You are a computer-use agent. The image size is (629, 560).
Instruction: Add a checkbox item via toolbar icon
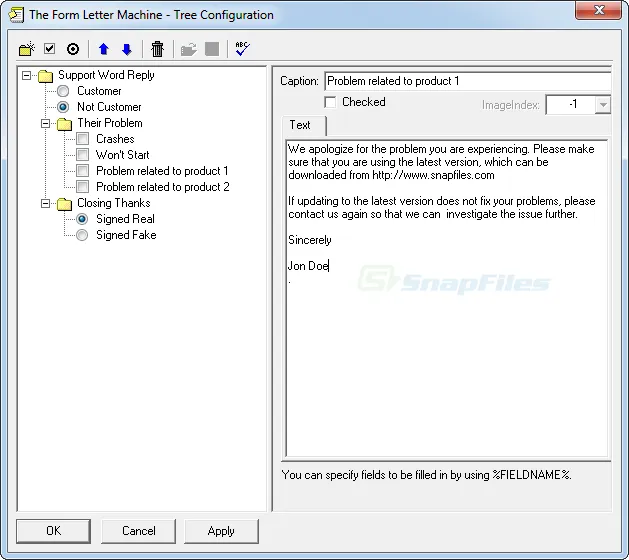pos(49,49)
